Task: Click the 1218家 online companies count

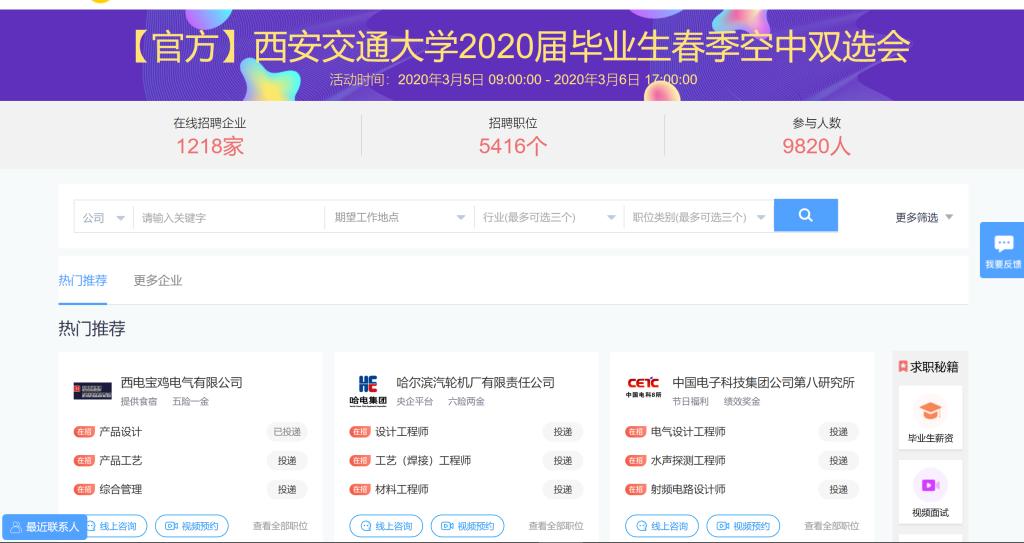Action: (210, 146)
